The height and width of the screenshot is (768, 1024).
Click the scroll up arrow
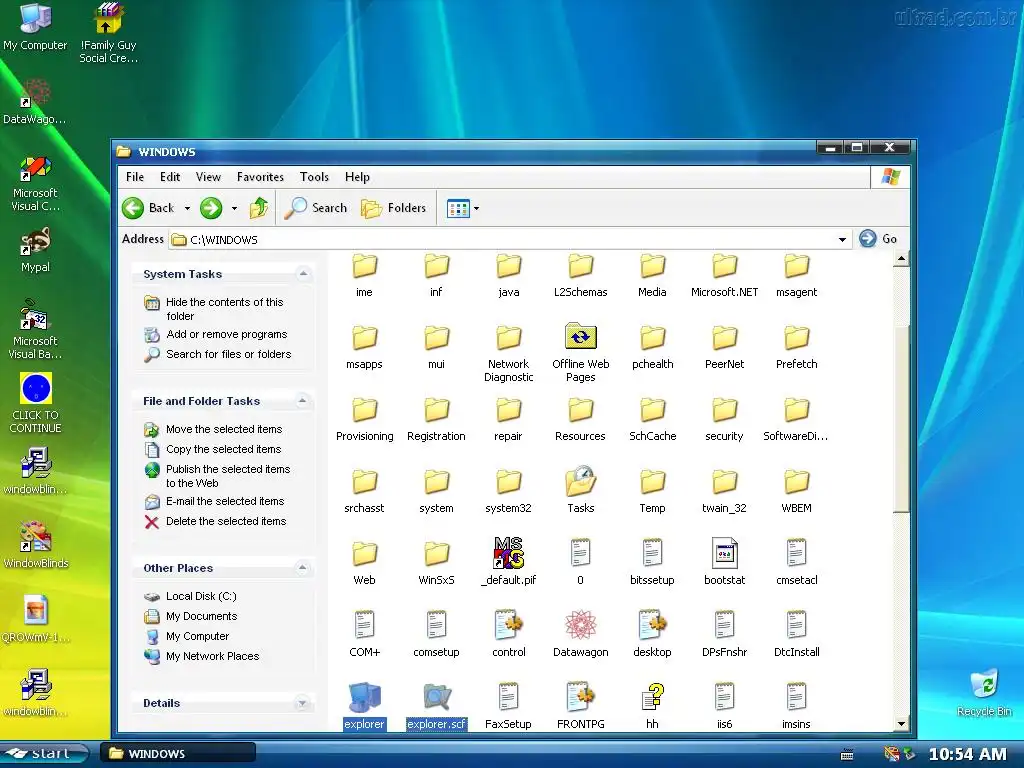pos(901,259)
